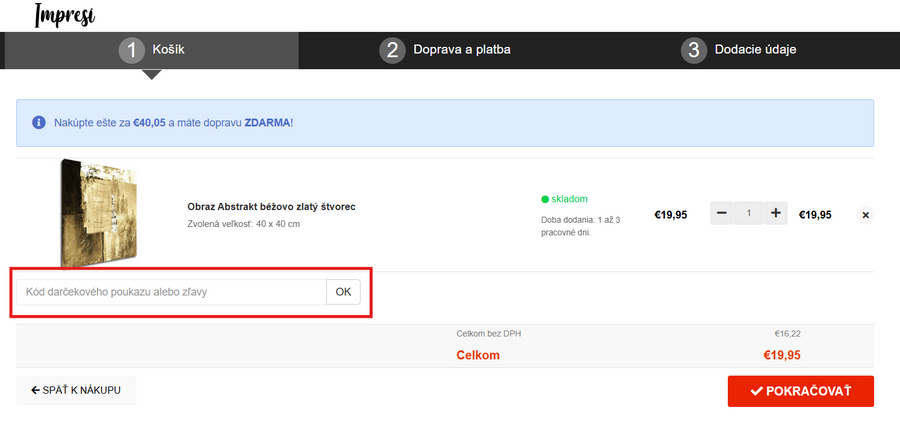The width and height of the screenshot is (900, 431).
Task: Open the Obraz Abstrakt béžovo zlatý štvorec link
Action: (x=271, y=207)
